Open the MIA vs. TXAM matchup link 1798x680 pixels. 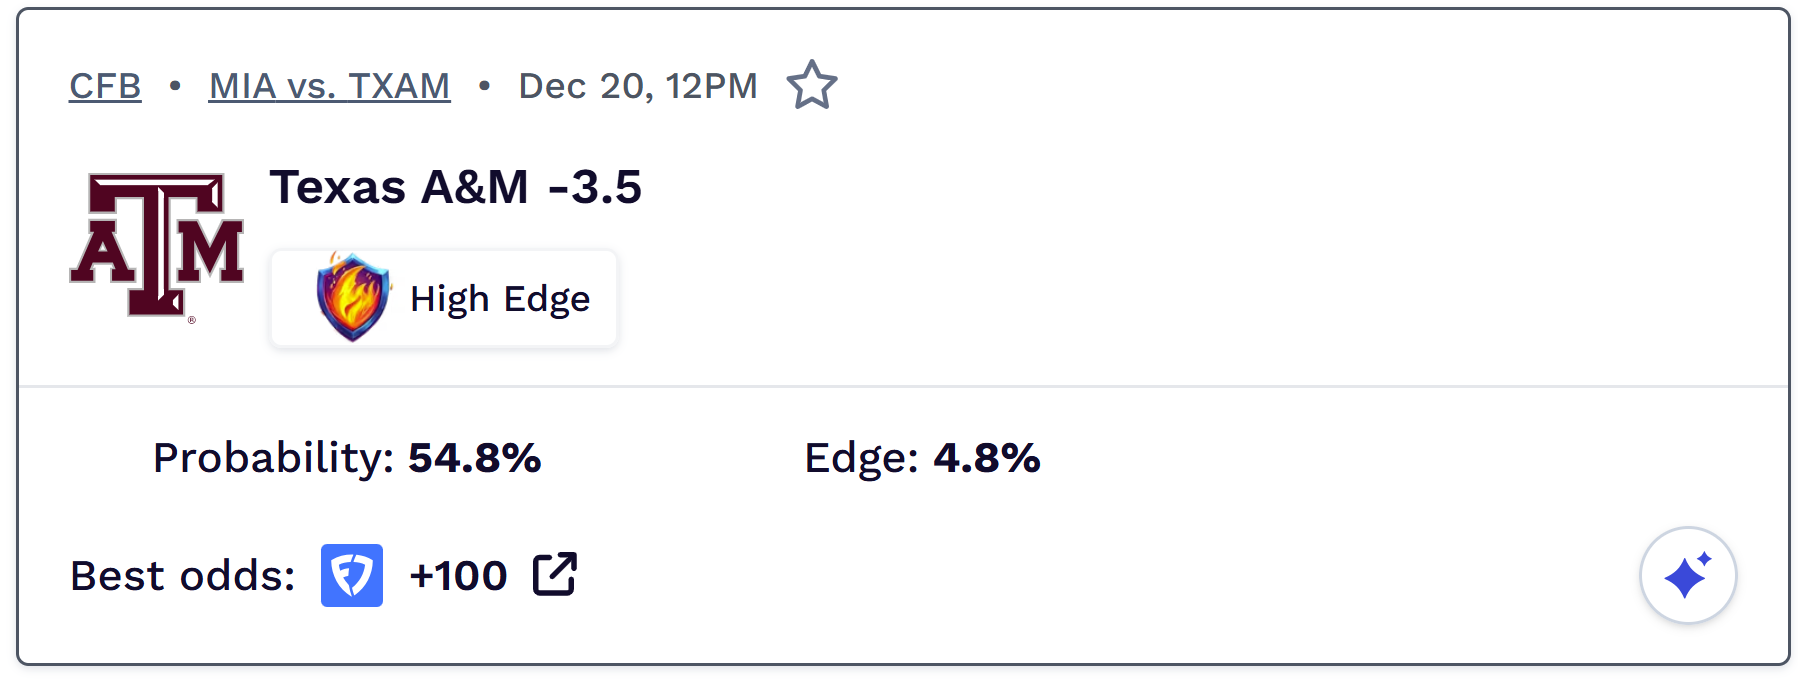coord(329,86)
